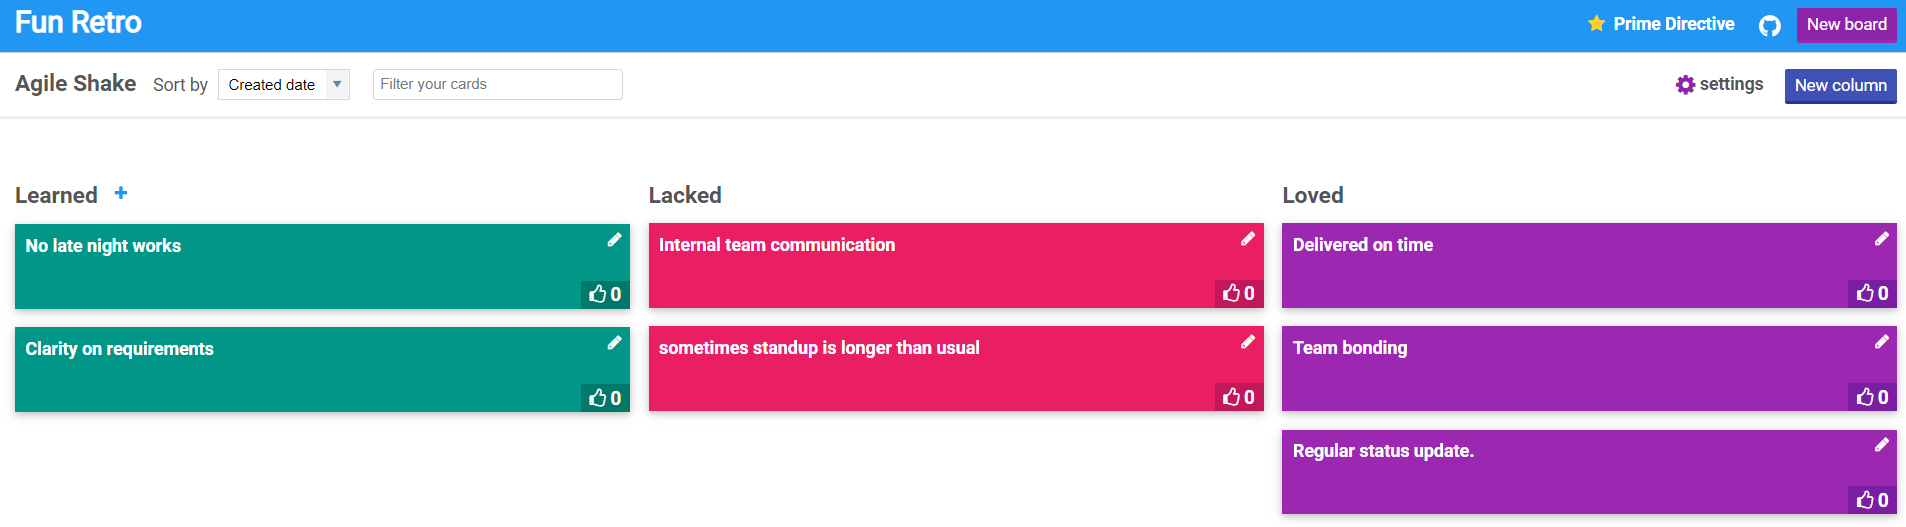
Task: Click the New board button
Action: coord(1846,25)
